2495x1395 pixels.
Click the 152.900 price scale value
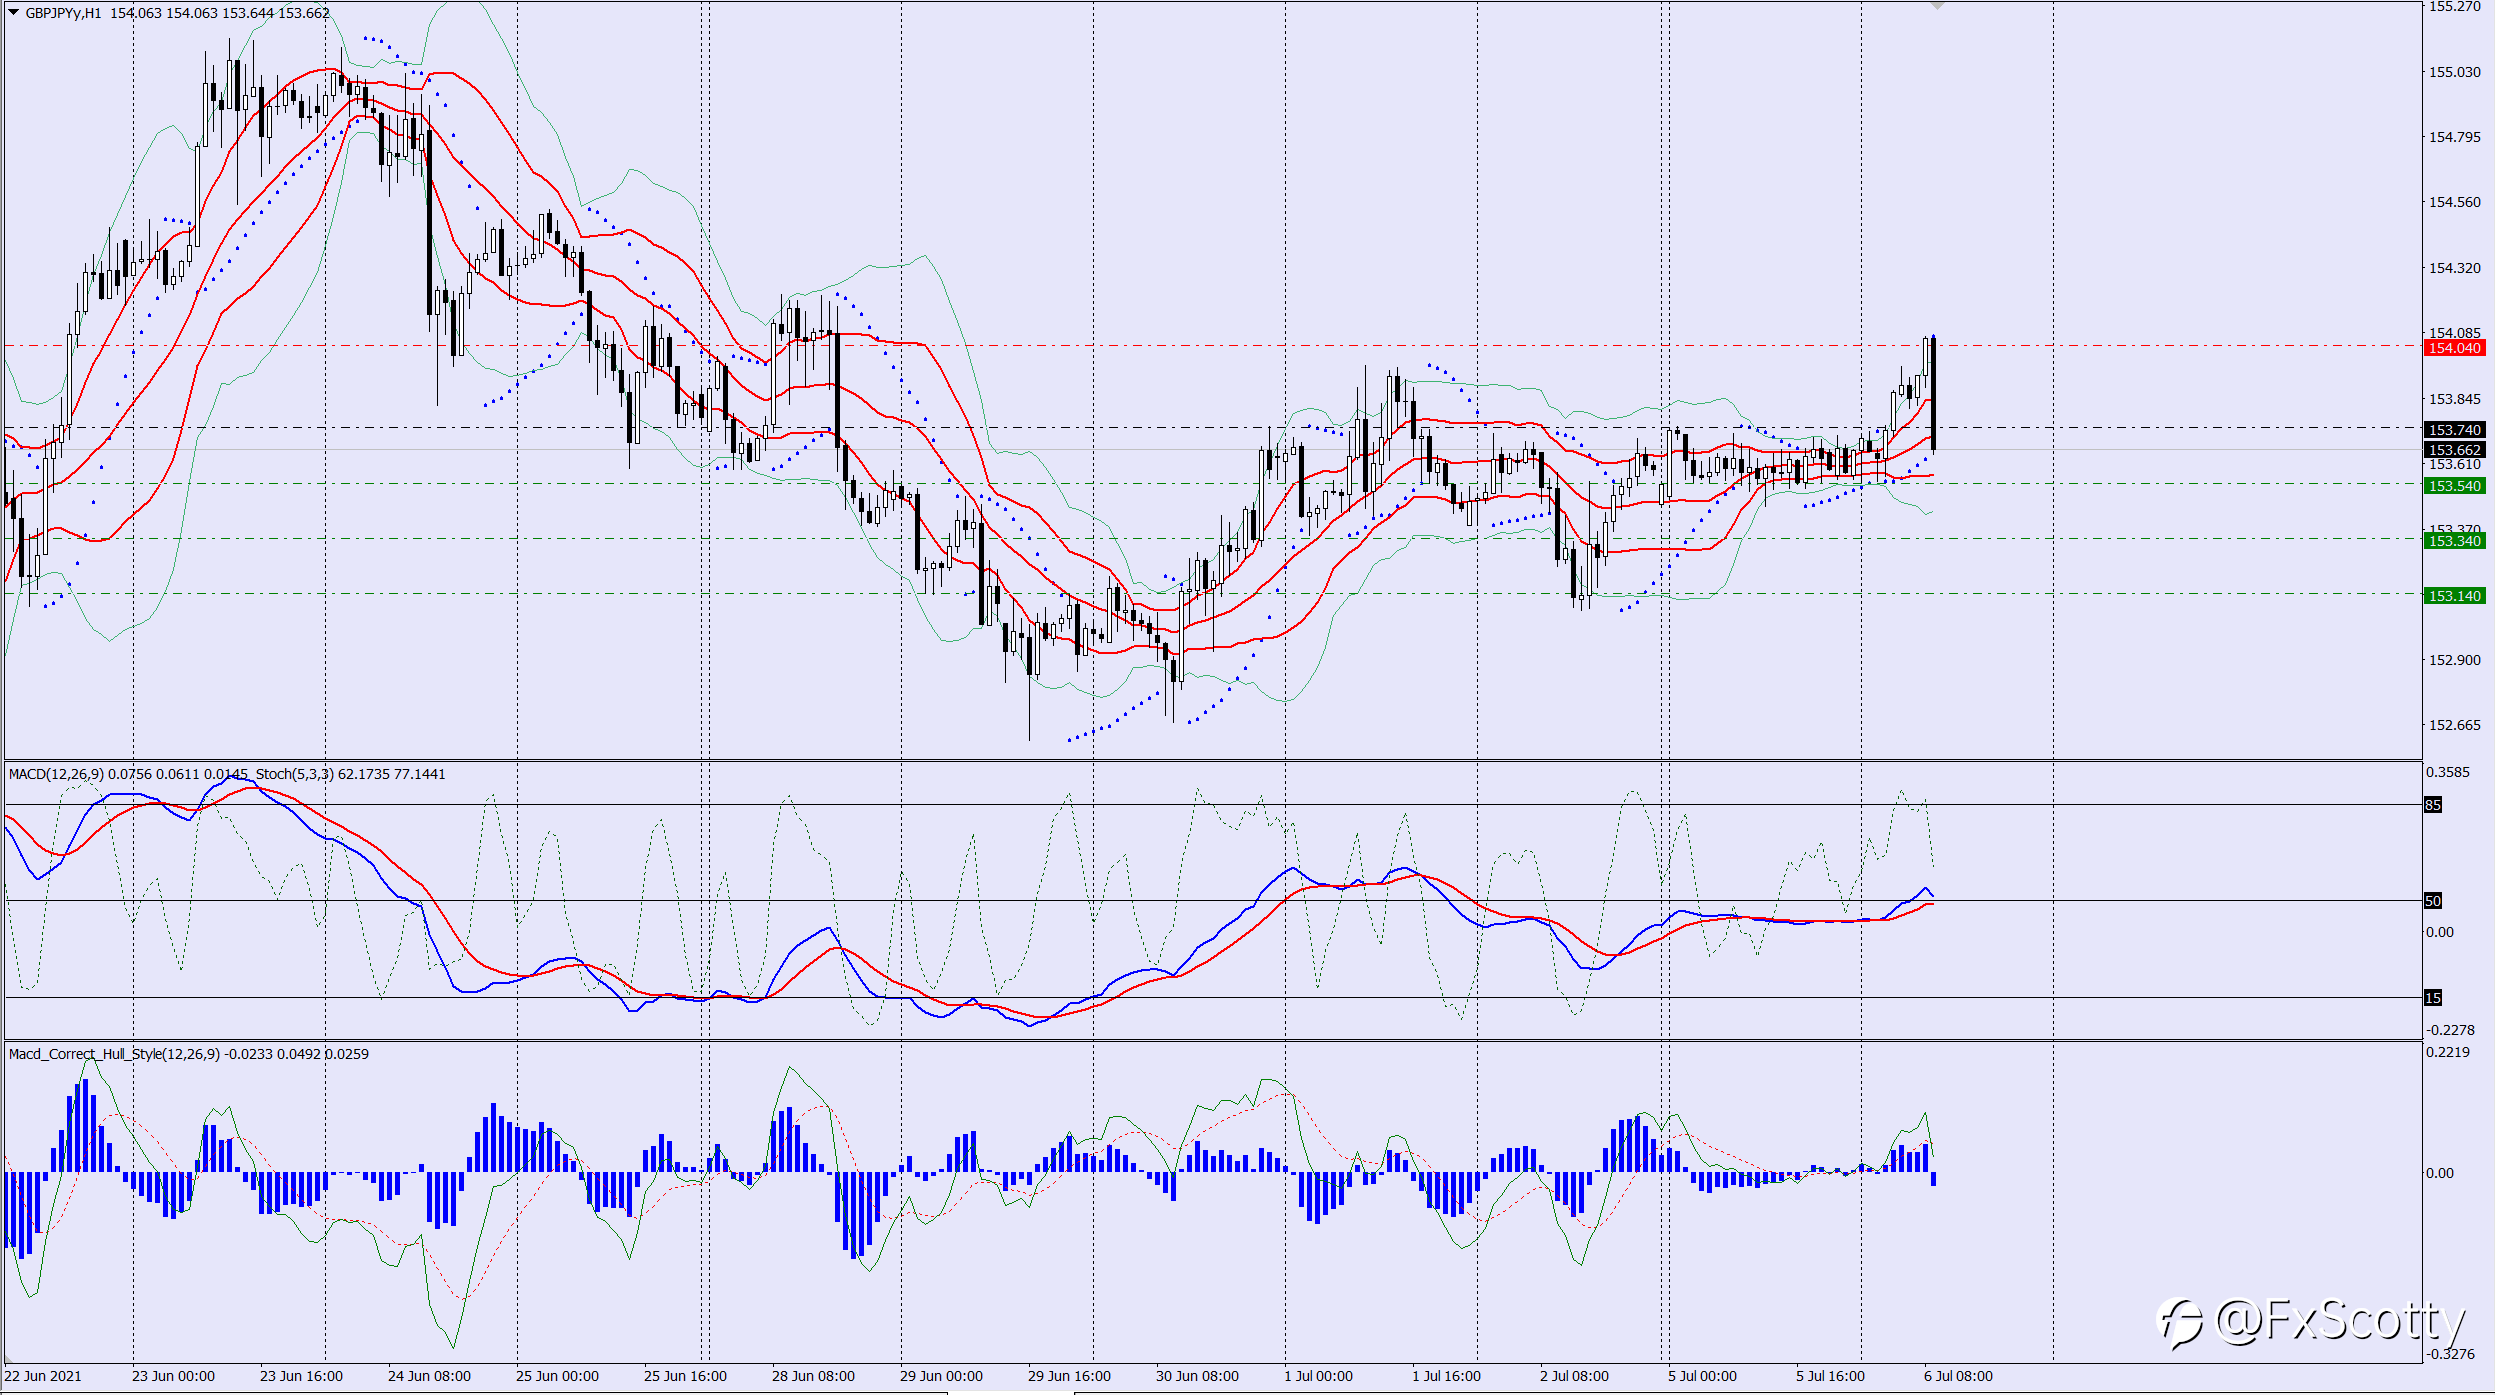pos(2455,660)
